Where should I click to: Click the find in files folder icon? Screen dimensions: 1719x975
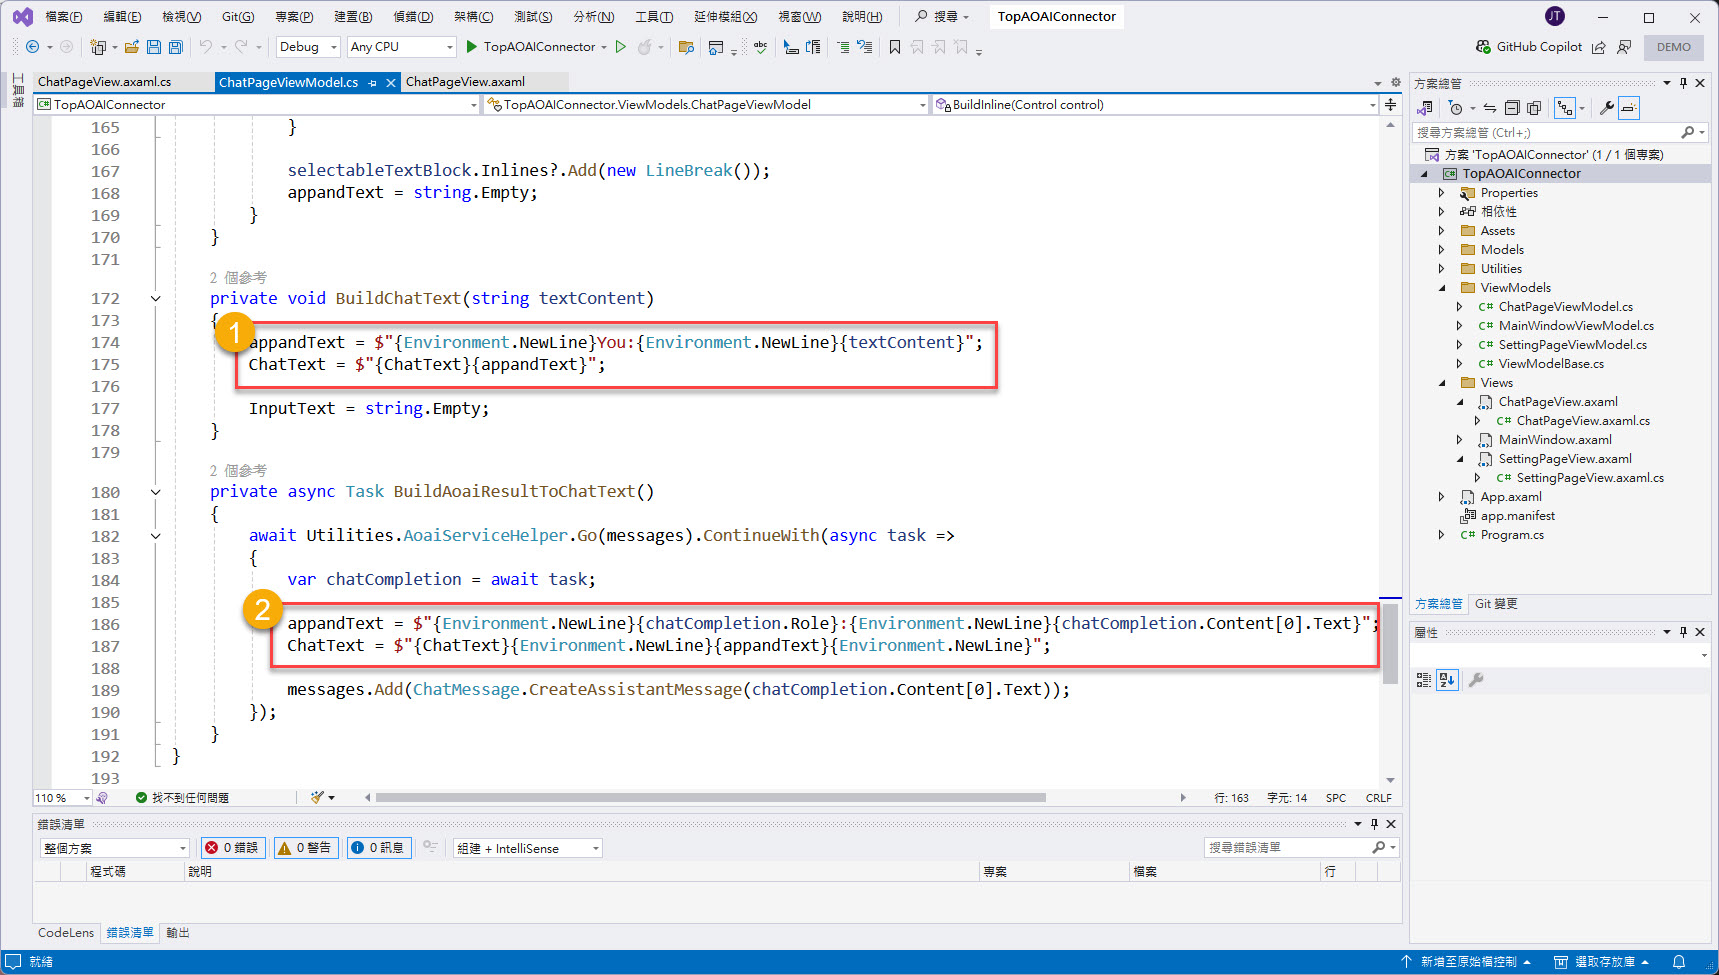click(x=686, y=47)
